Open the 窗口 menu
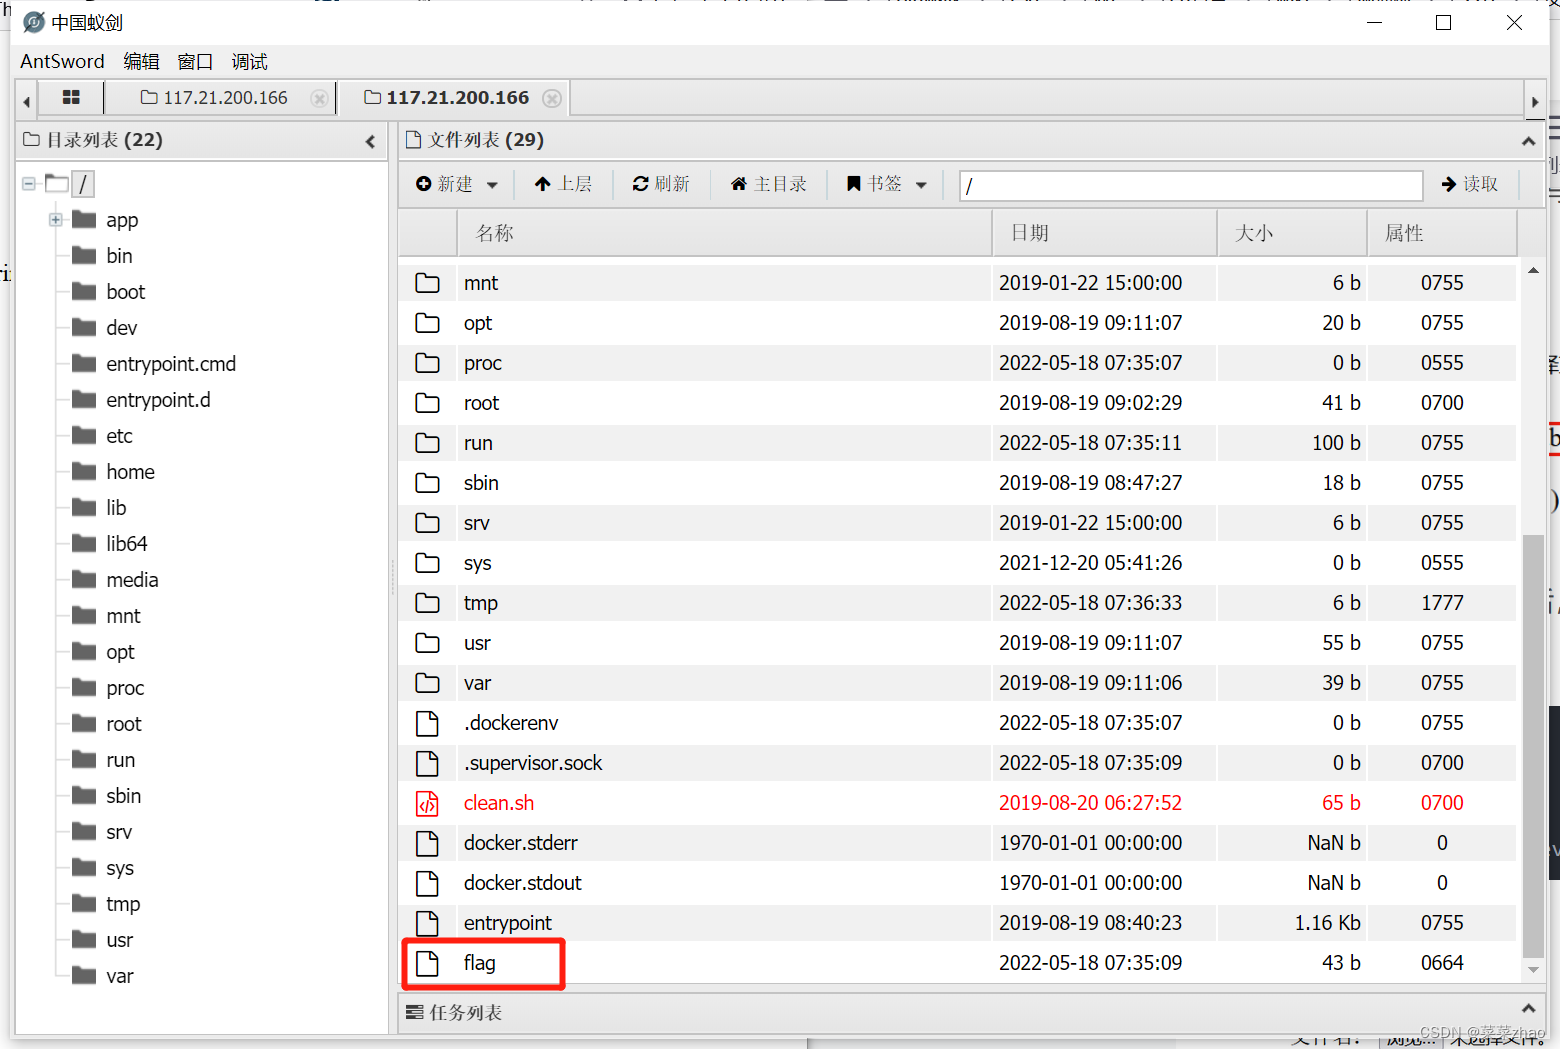The height and width of the screenshot is (1049, 1560). tap(195, 61)
